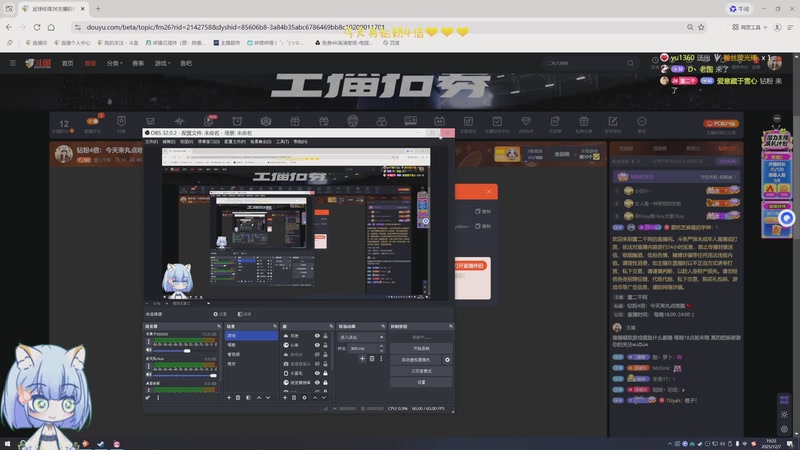The image size is (800, 450).
Task: Open transition options three-dot menu
Action: tap(381, 359)
